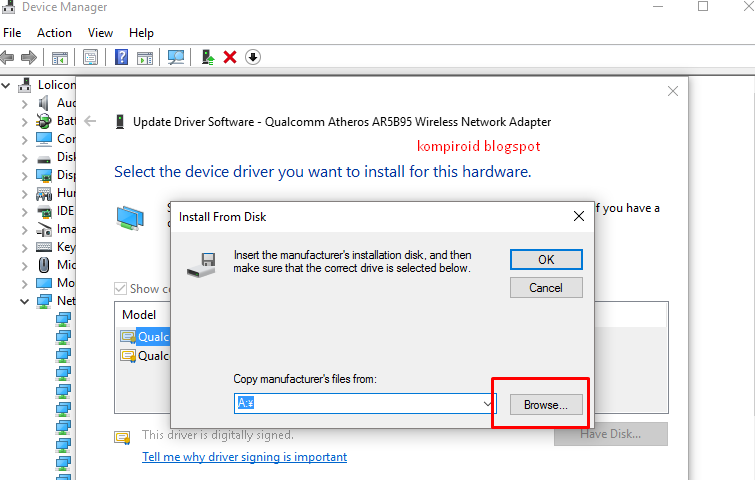Select the Disk drives category icon
Image resolution: width=755 pixels, height=480 pixels.
tap(44, 159)
